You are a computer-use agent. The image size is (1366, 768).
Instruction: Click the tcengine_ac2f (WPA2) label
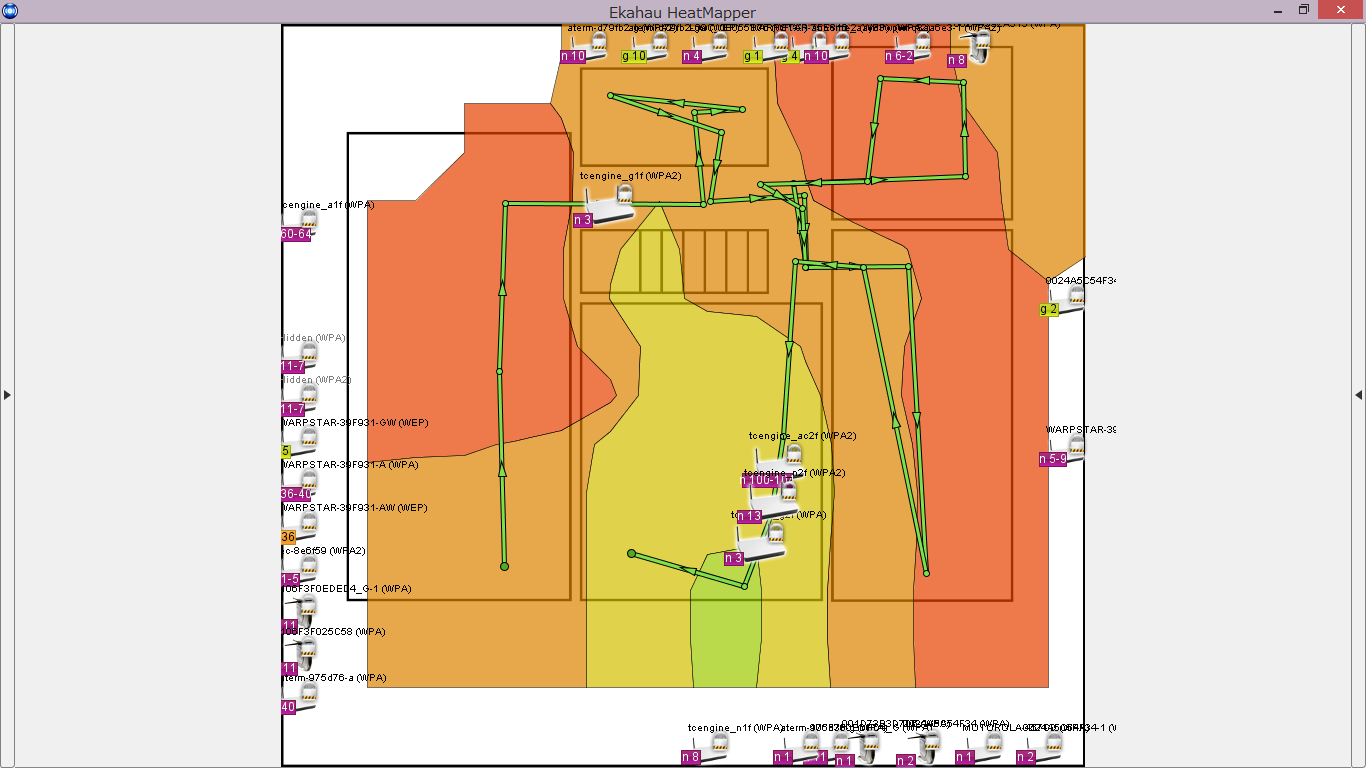[x=802, y=436]
